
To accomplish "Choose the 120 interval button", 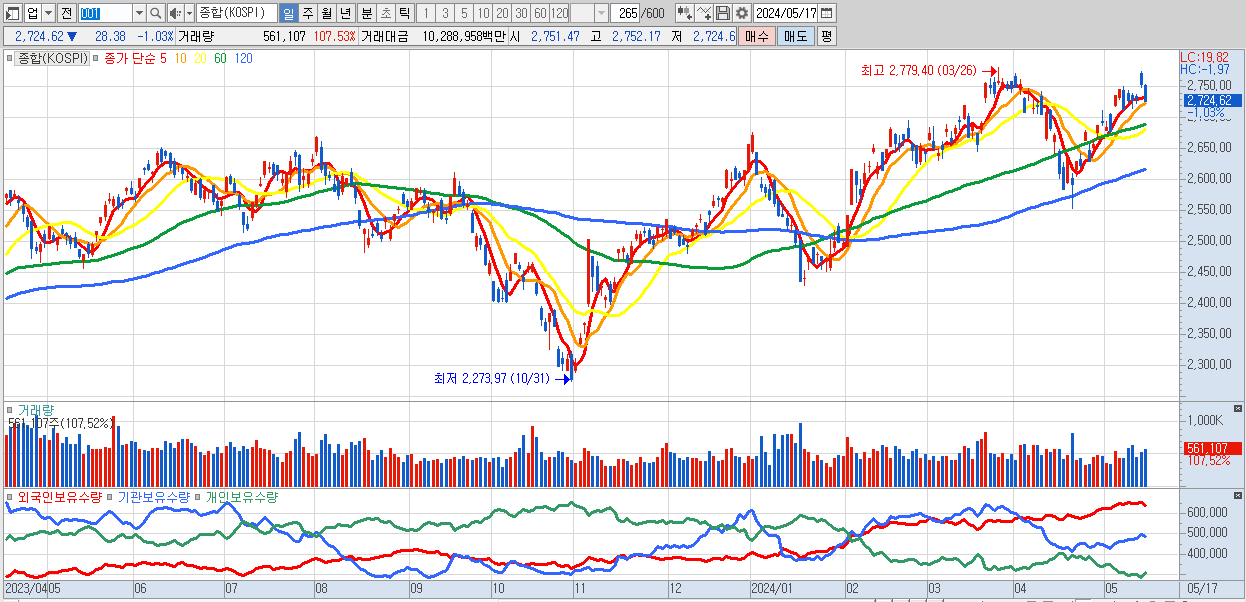I will [559, 13].
